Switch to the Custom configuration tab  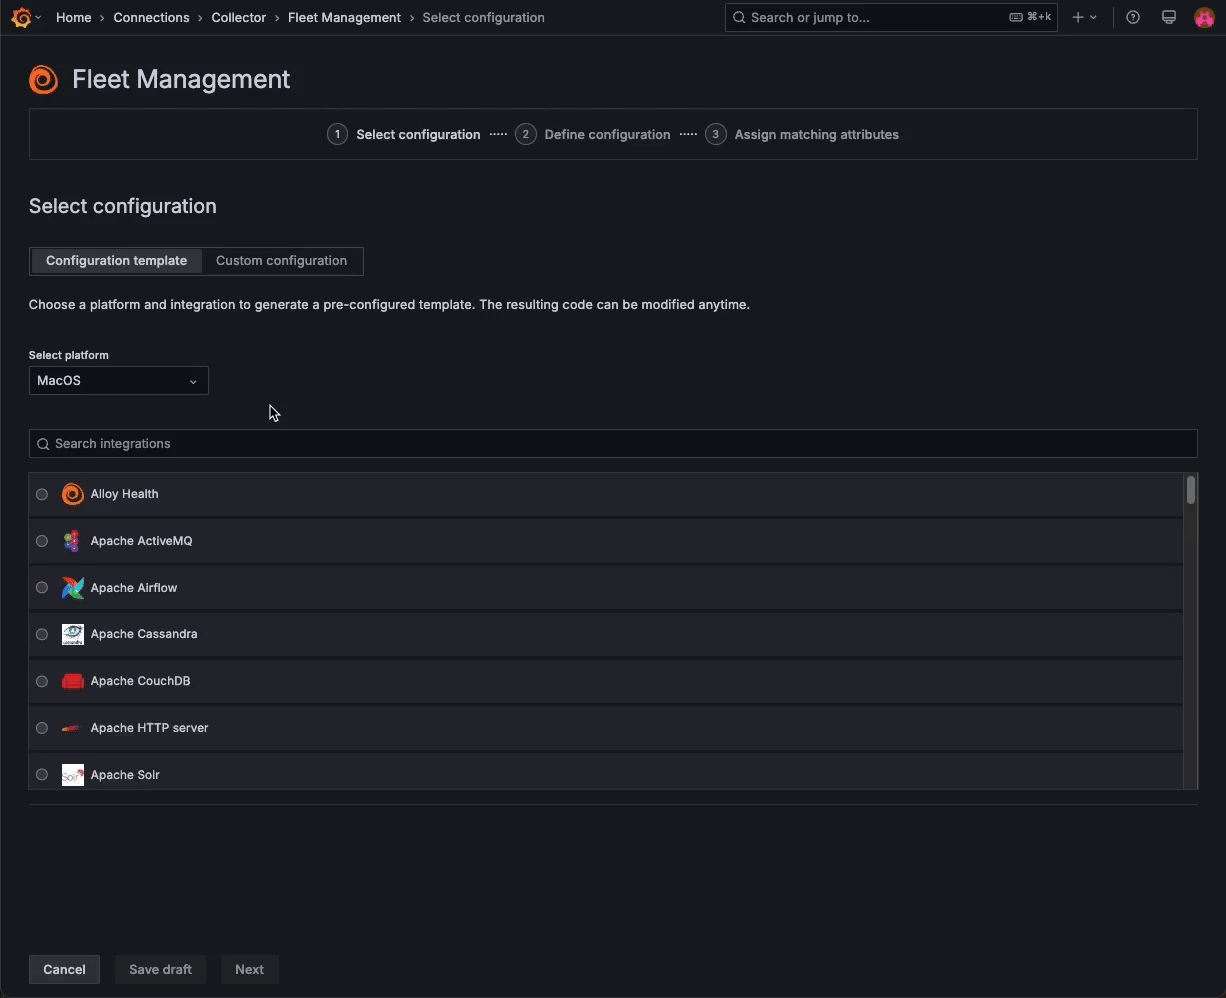(x=281, y=260)
